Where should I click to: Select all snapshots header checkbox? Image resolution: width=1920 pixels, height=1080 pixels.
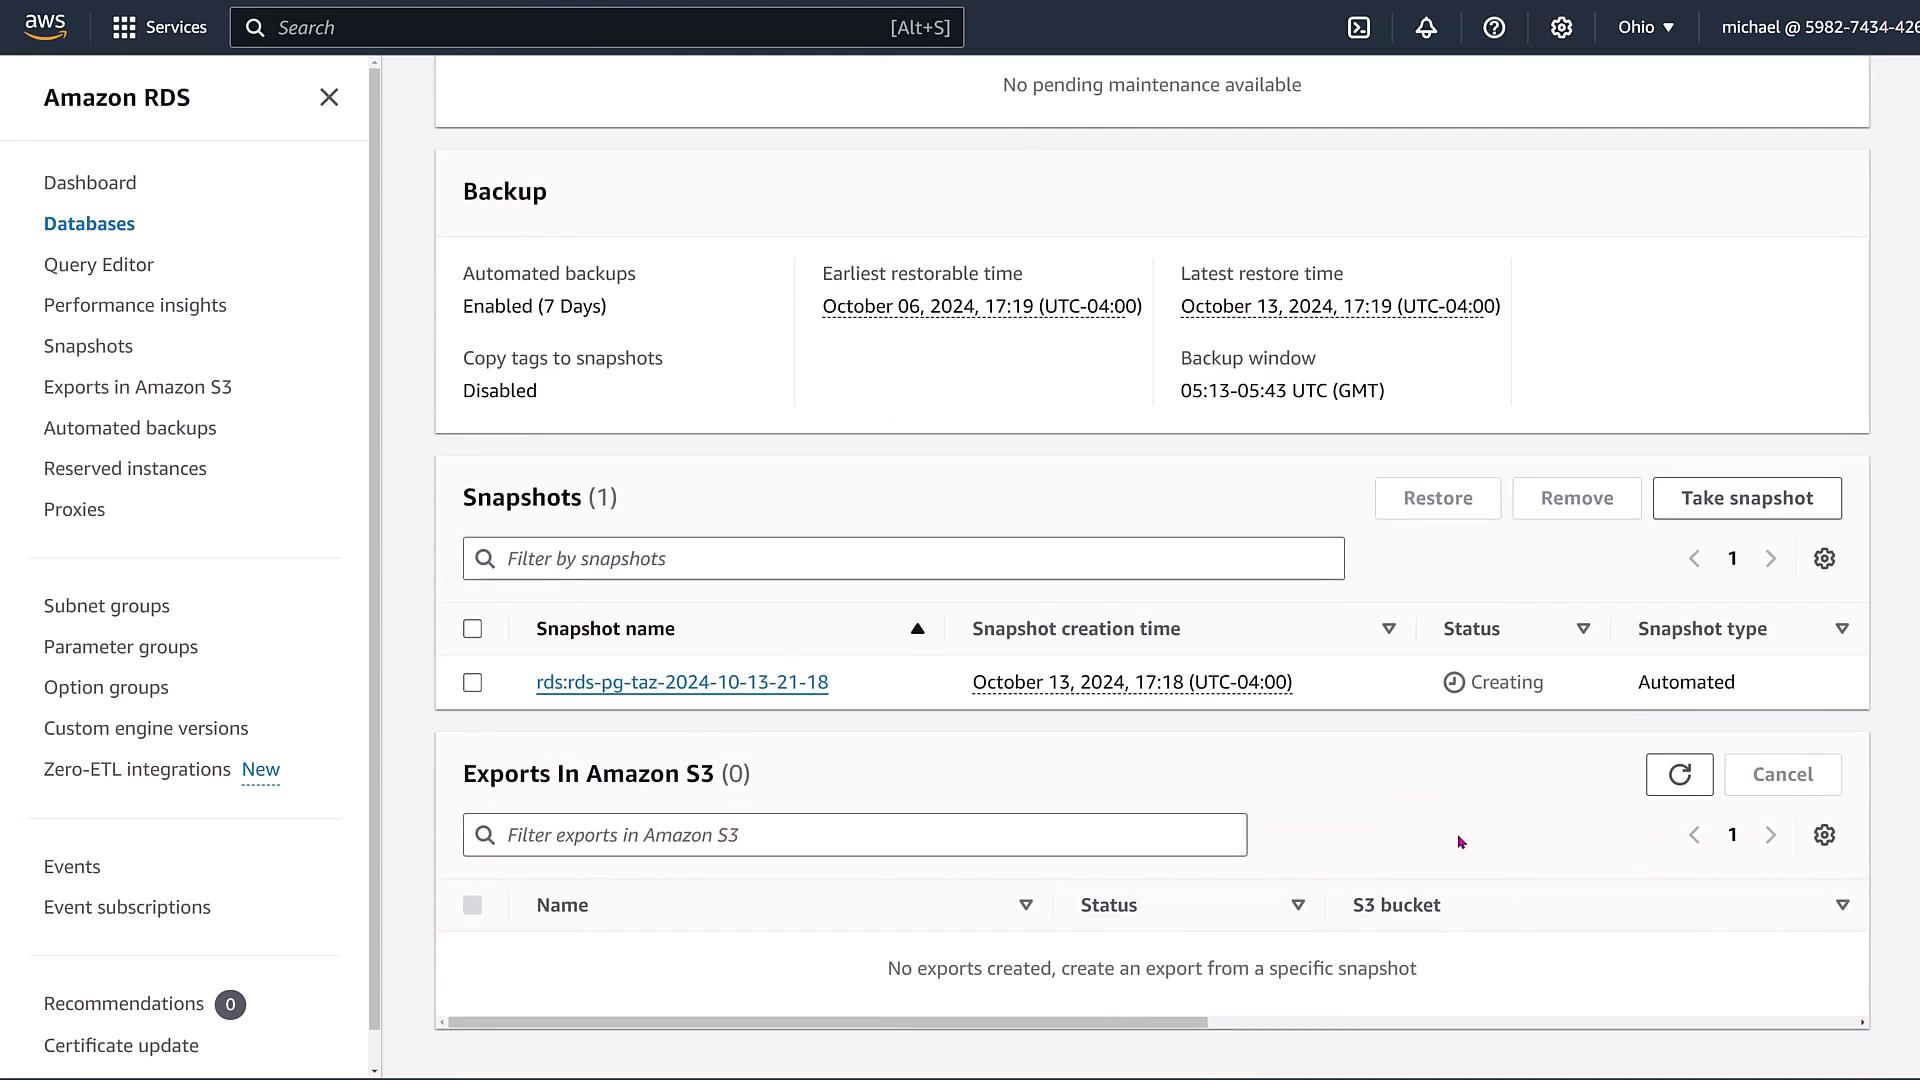coord(473,629)
